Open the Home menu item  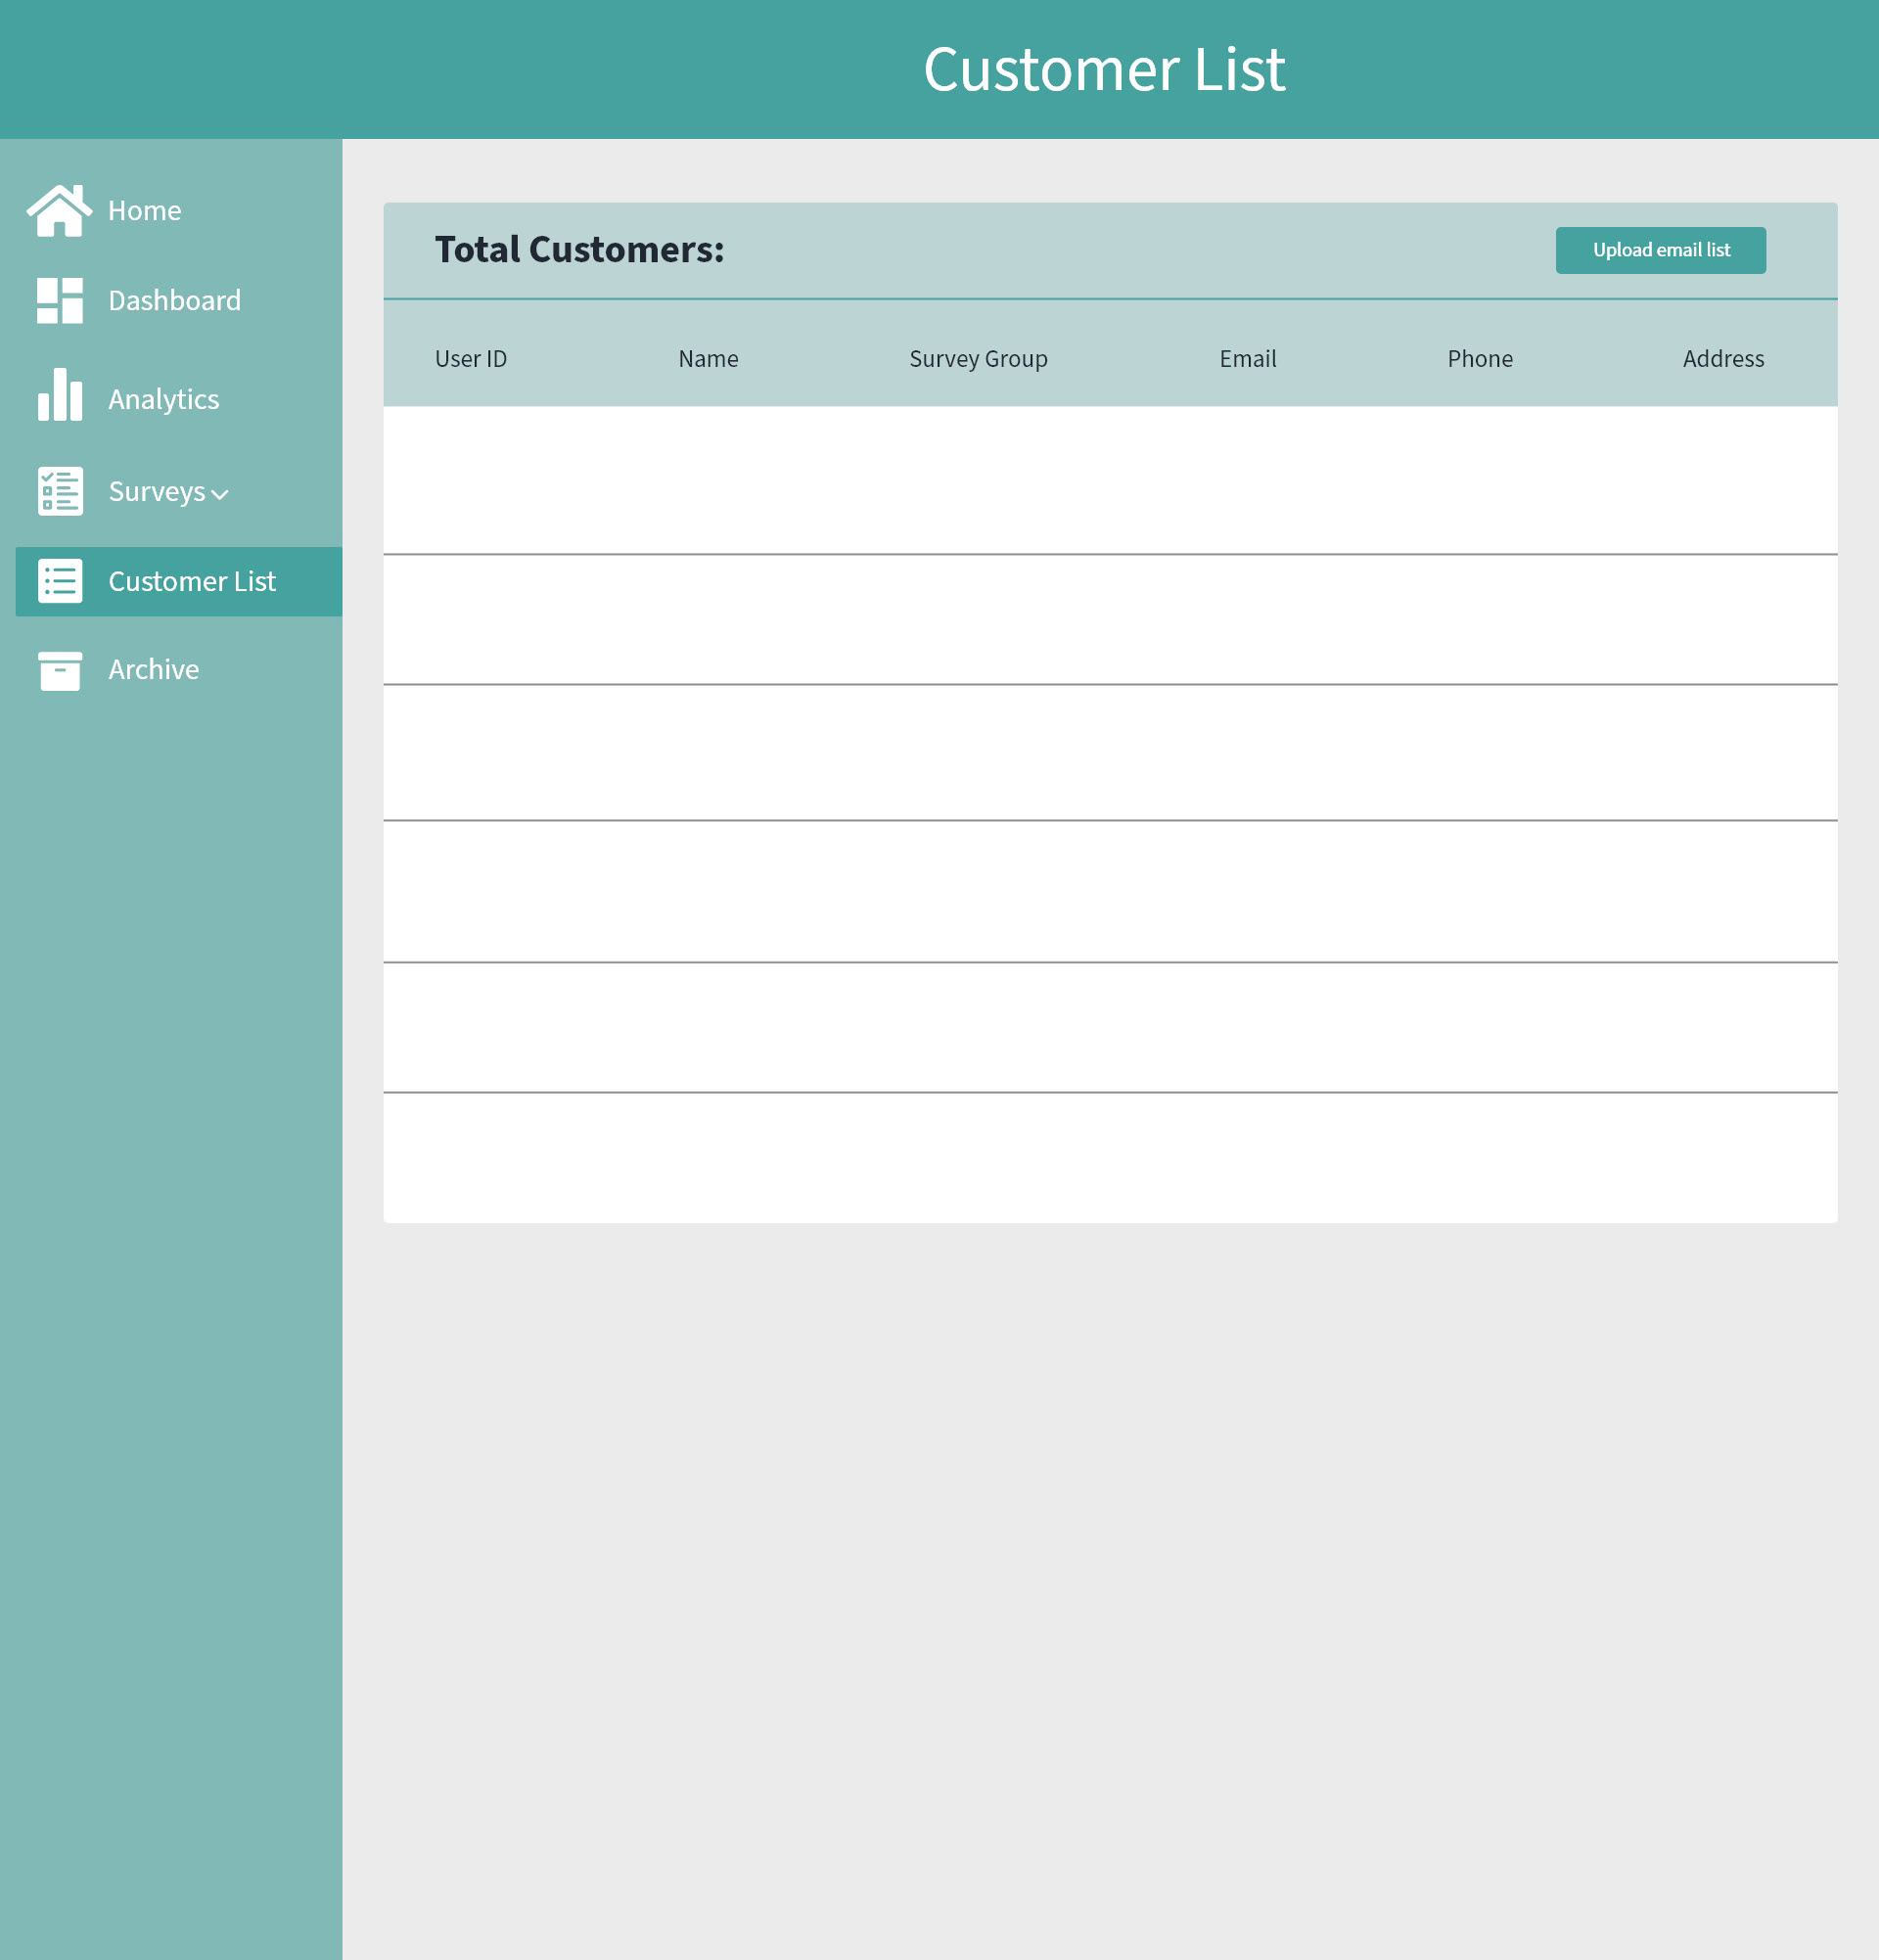pyautogui.click(x=144, y=211)
